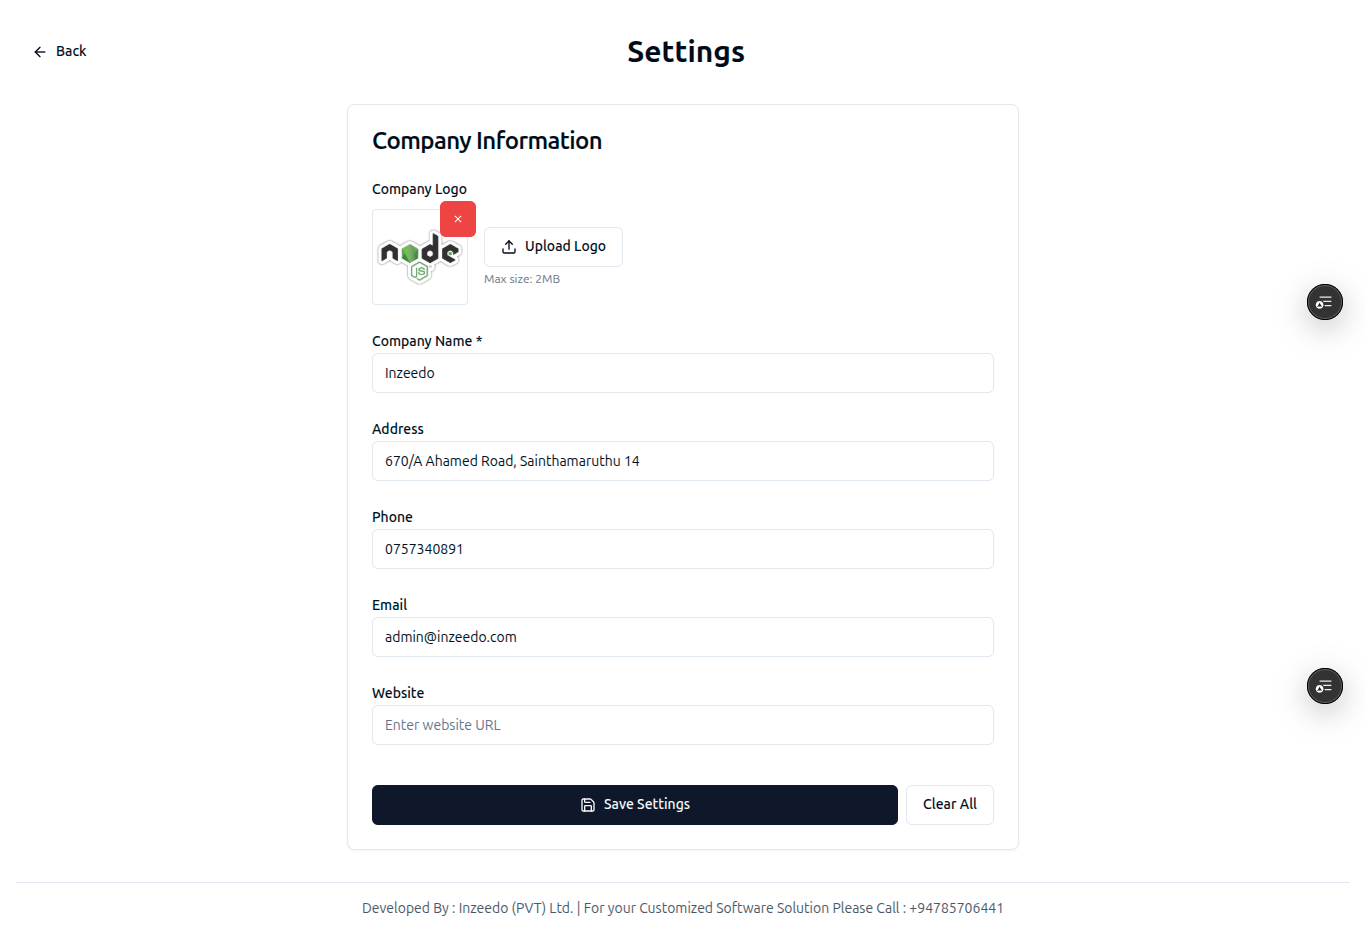Image resolution: width=1366 pixels, height=951 pixels.
Task: Click the Settings page heading
Action: click(x=685, y=52)
